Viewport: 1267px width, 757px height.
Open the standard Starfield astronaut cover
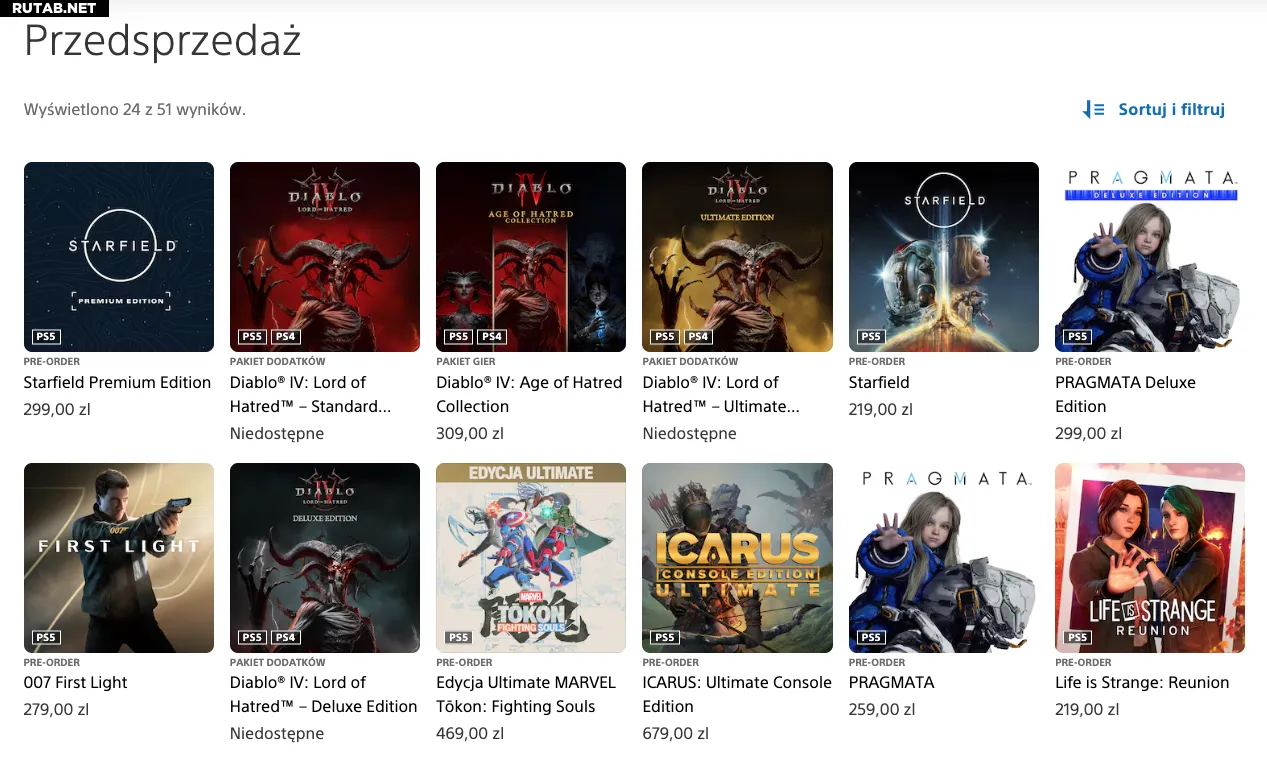[x=944, y=257]
